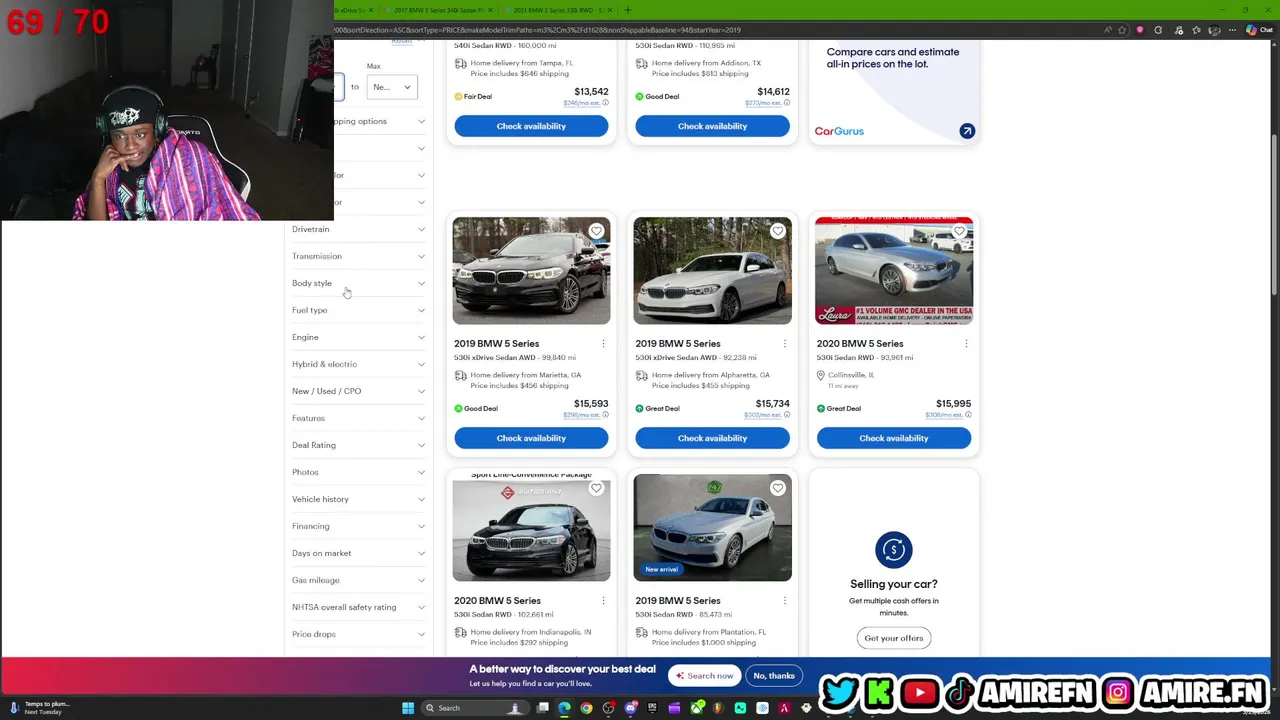Expand the Photos filter
The image size is (1280, 720).
point(358,472)
